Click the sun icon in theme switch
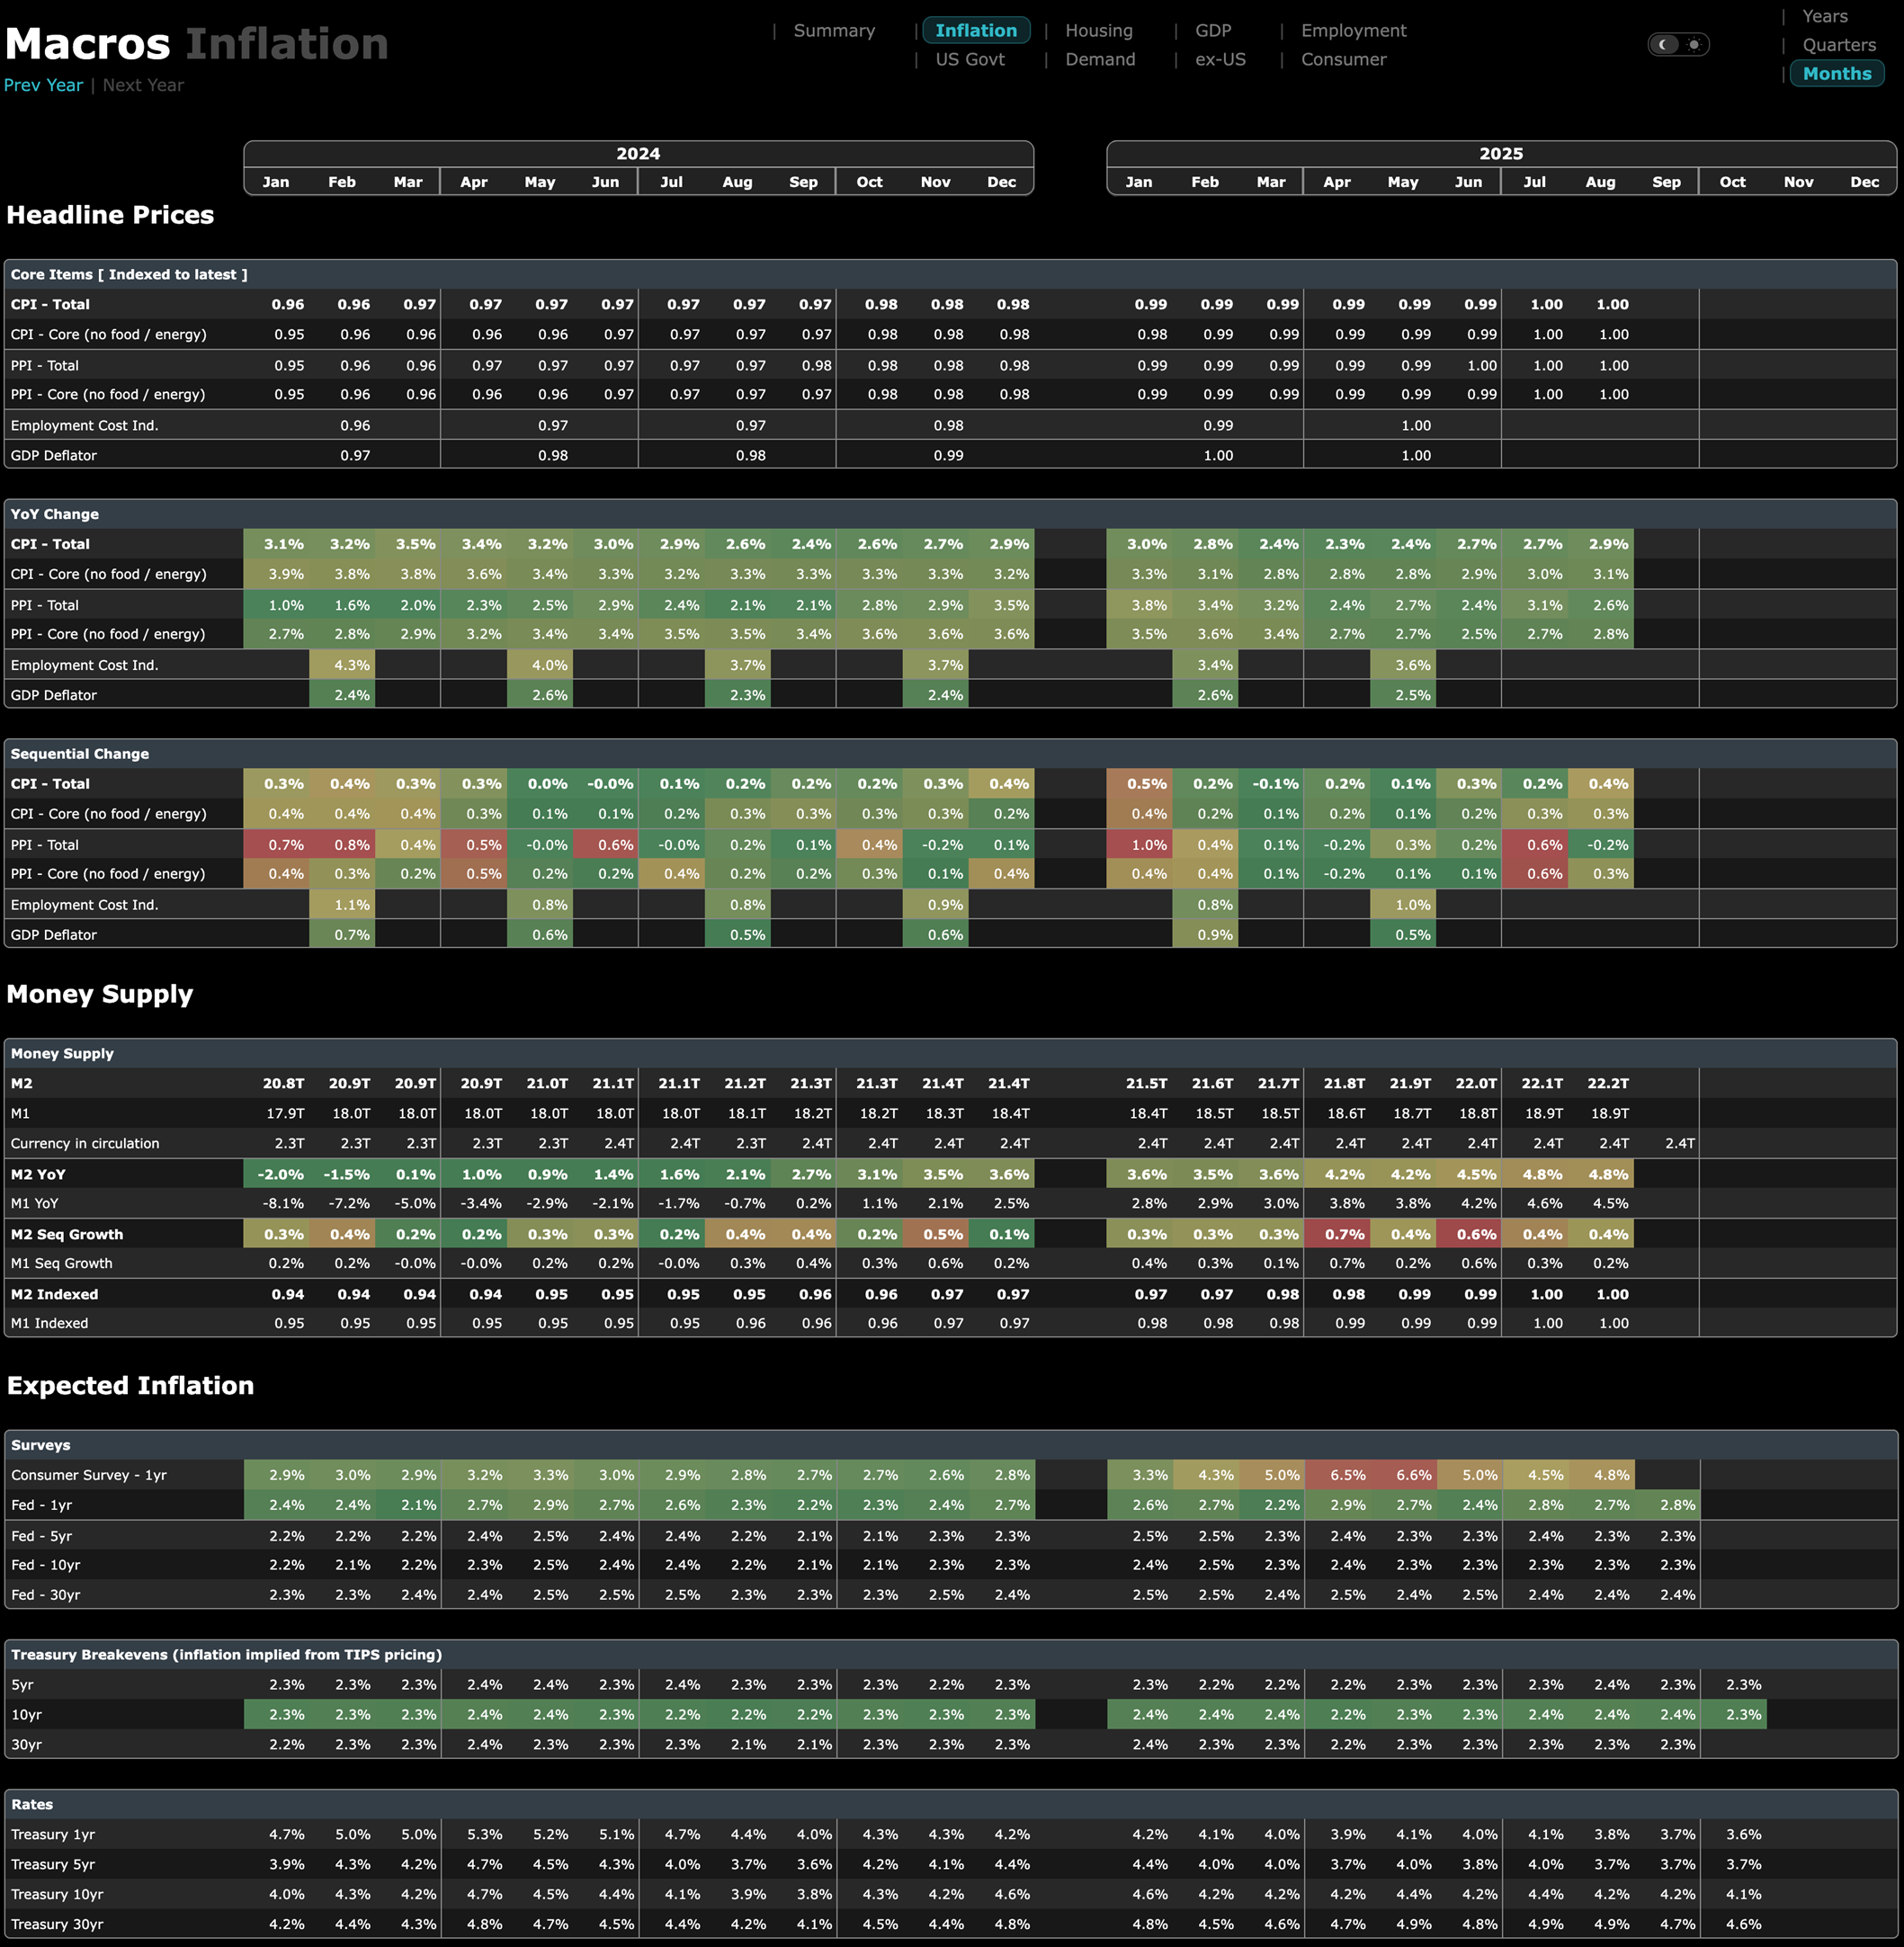Image resolution: width=1904 pixels, height=1947 pixels. coord(1694,44)
